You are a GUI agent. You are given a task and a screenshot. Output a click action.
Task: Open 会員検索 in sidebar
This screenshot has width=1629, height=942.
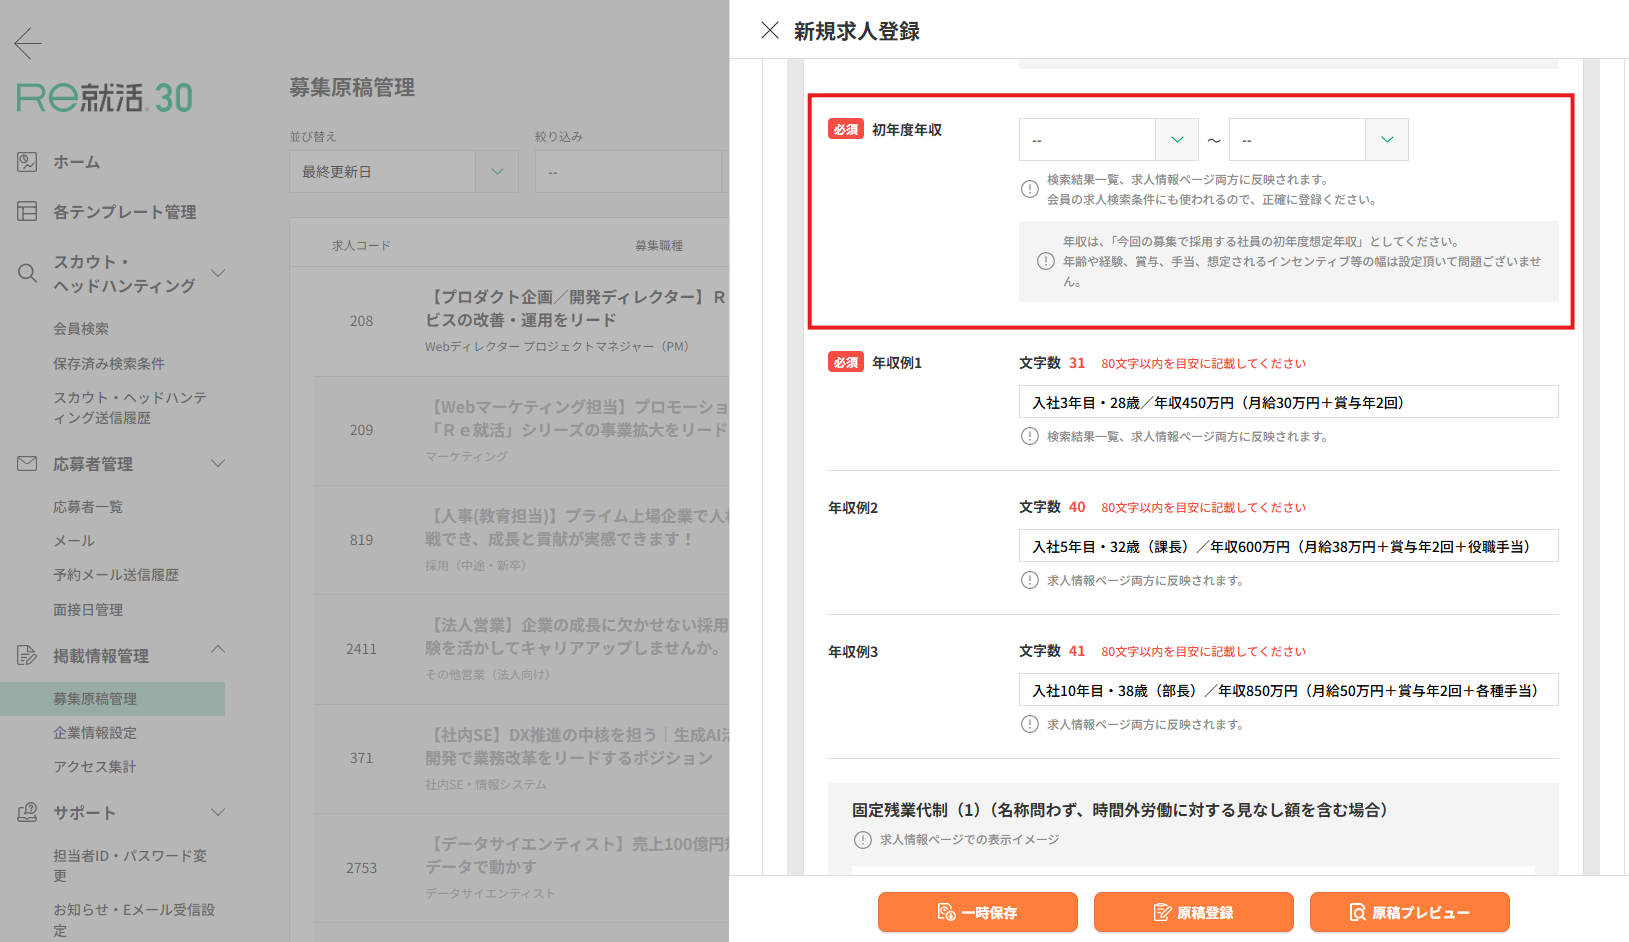pos(81,328)
